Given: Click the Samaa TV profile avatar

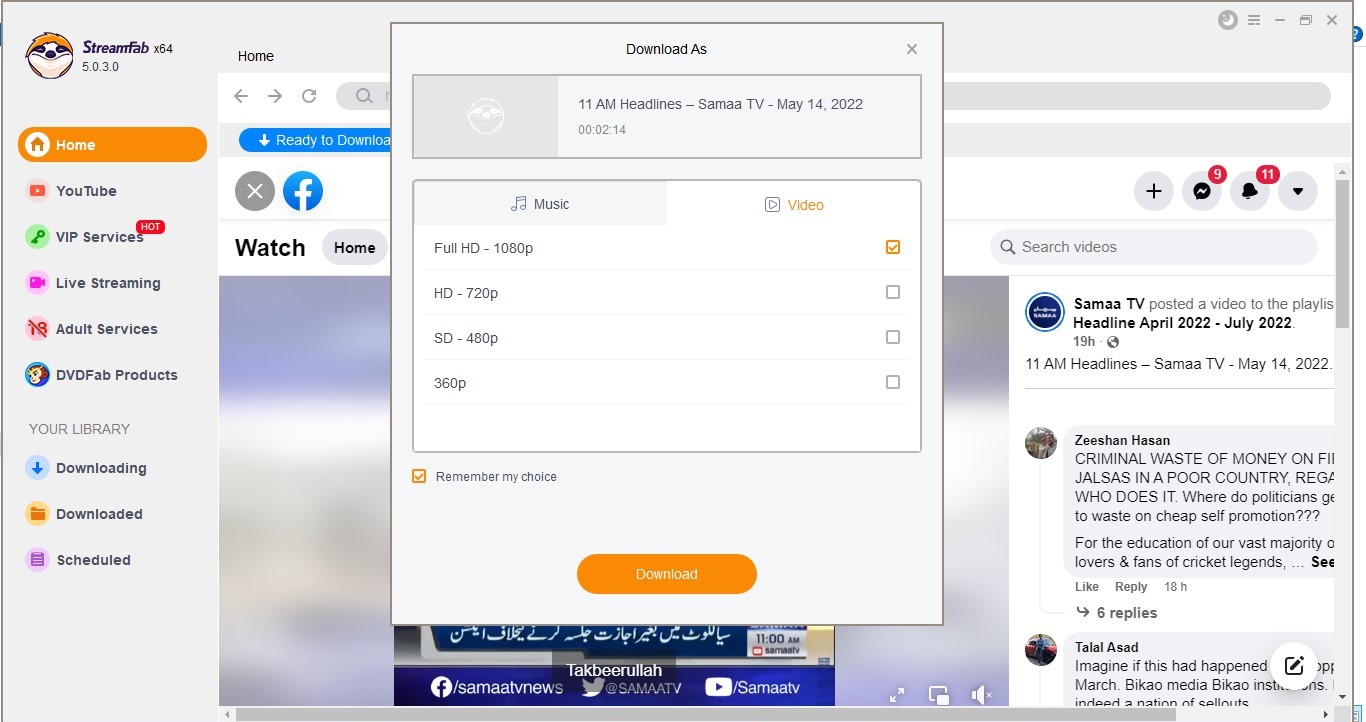Looking at the screenshot, I should point(1045,313).
